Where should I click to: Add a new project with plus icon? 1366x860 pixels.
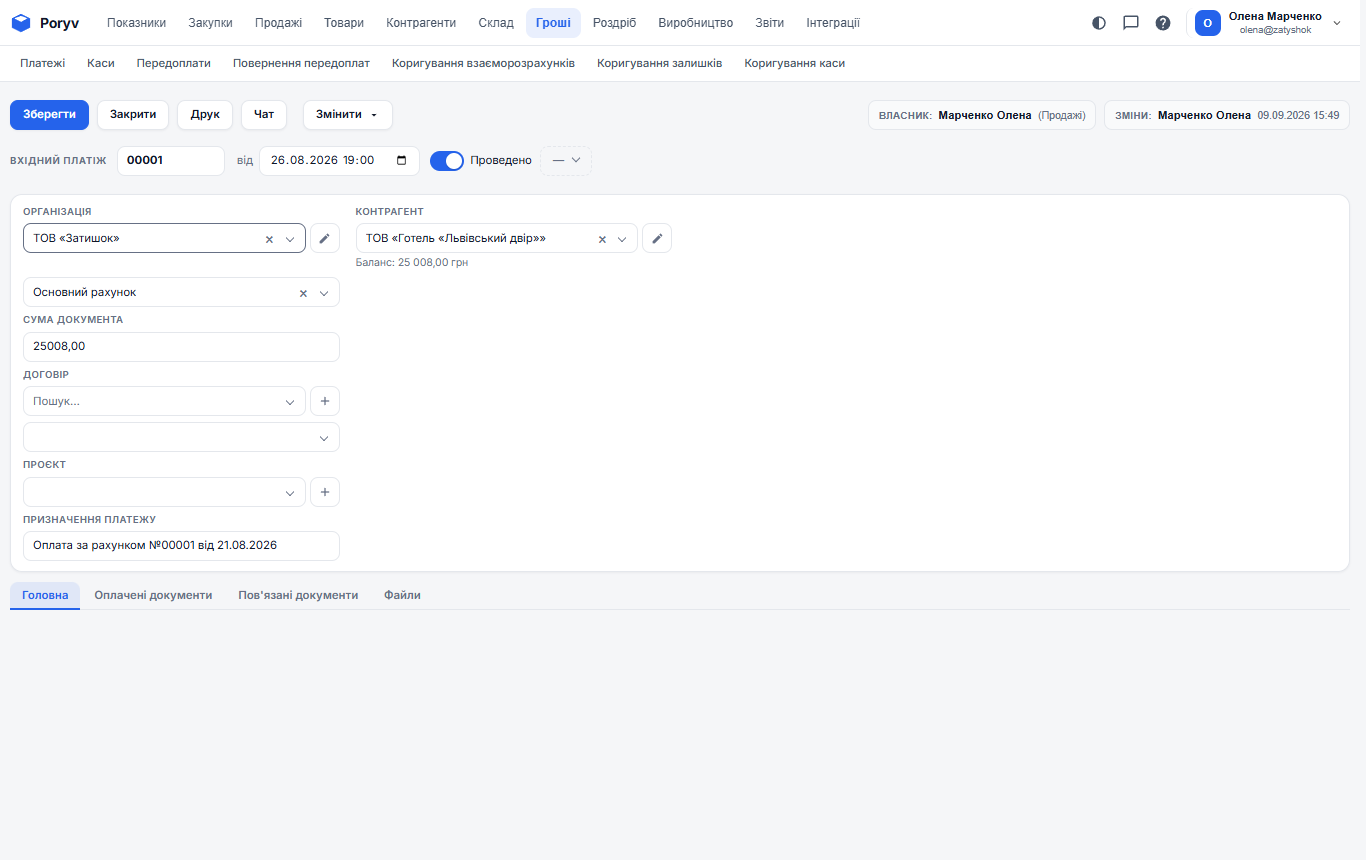[325, 492]
